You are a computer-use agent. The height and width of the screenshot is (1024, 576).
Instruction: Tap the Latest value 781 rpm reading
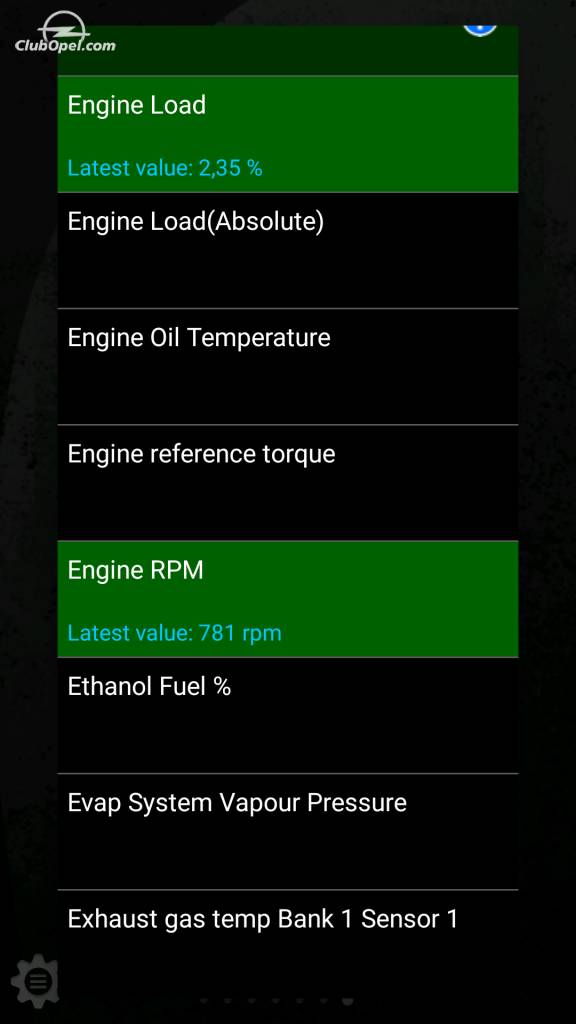174,633
